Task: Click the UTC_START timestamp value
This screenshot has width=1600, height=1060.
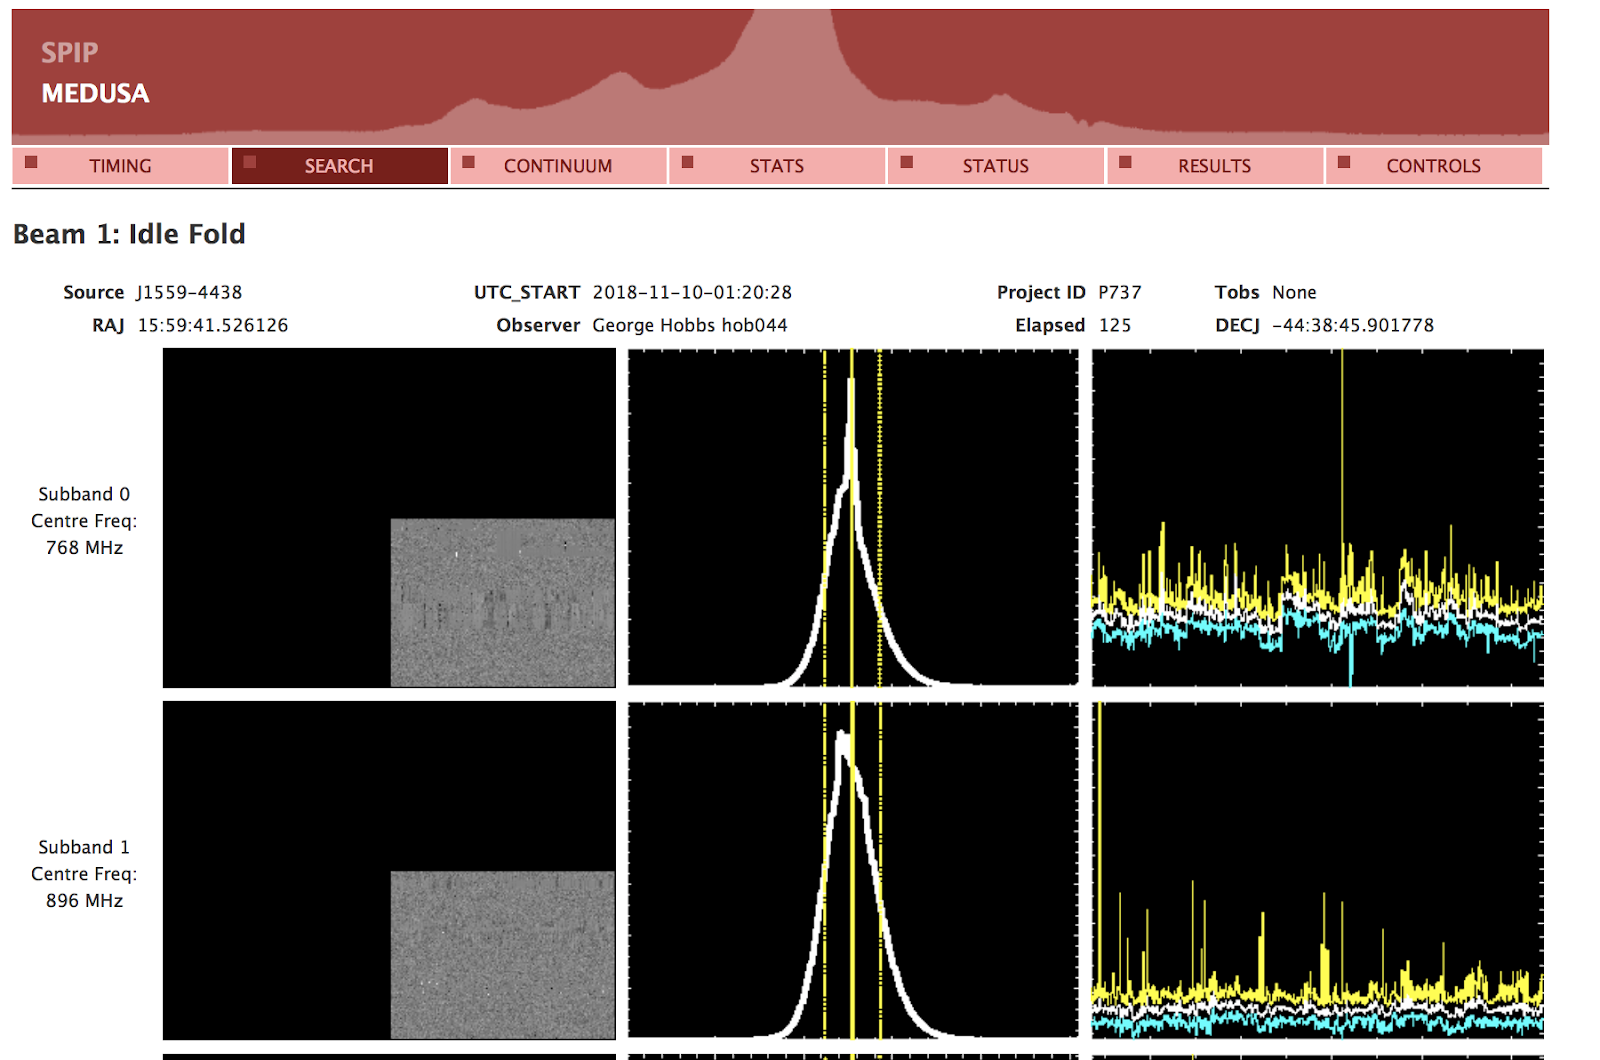Action: pyautogui.click(x=692, y=292)
